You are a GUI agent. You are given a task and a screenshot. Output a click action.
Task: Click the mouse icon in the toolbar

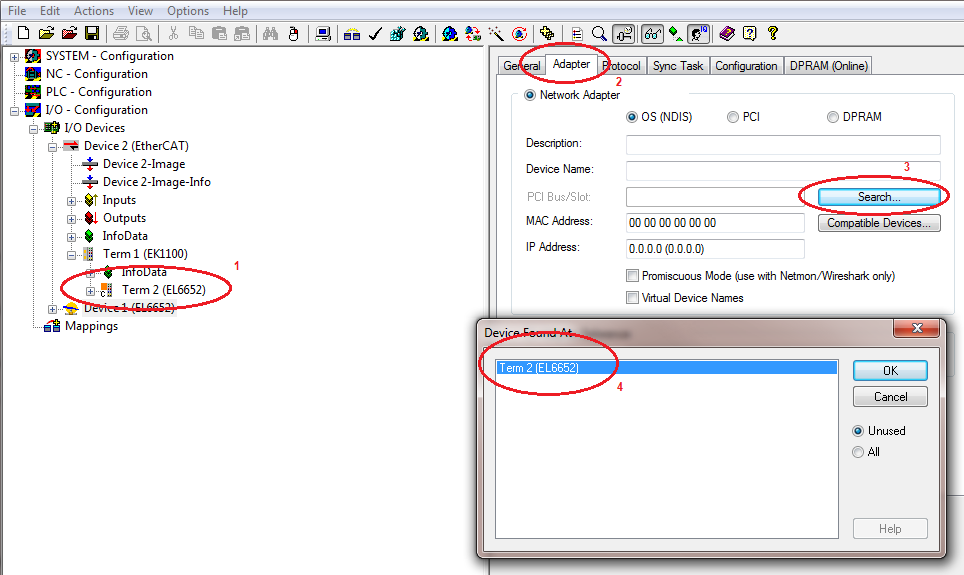(x=293, y=33)
